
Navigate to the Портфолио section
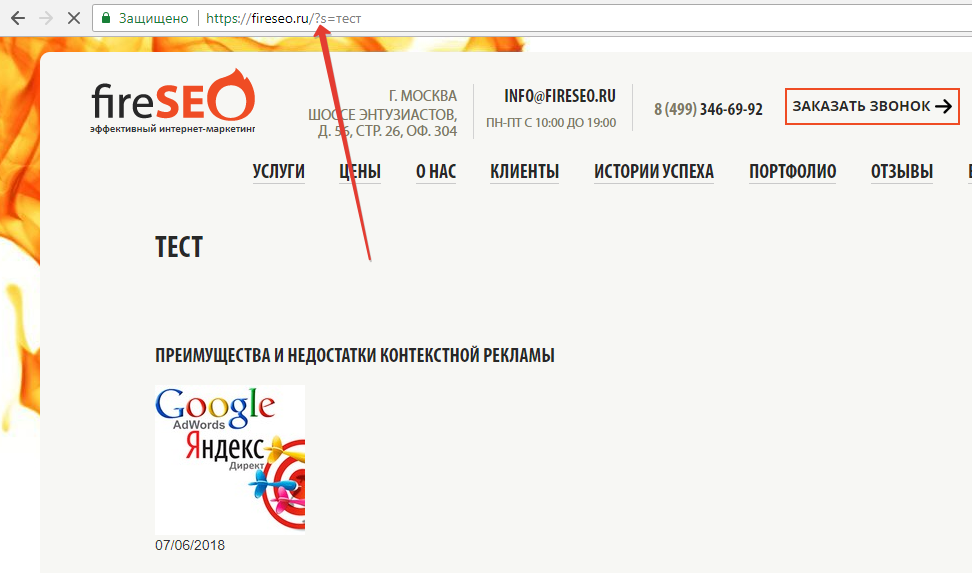[x=792, y=172]
